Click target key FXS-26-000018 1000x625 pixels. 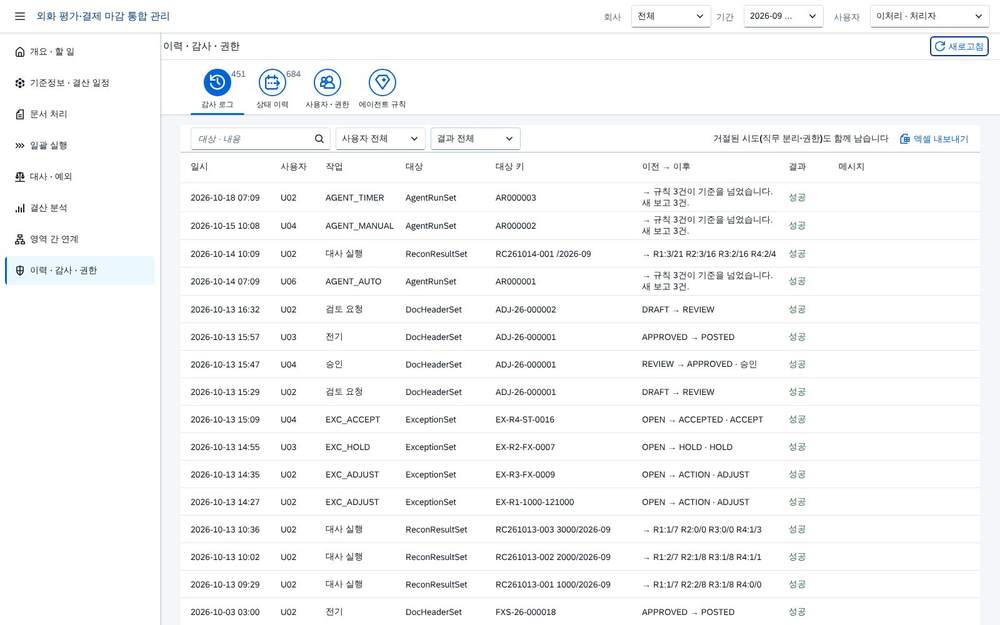click(526, 612)
